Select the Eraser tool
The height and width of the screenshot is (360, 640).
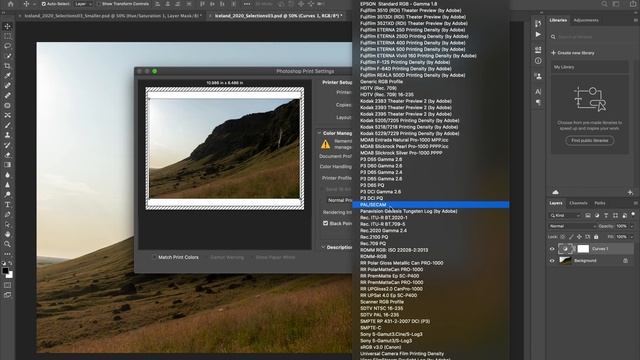[7, 155]
